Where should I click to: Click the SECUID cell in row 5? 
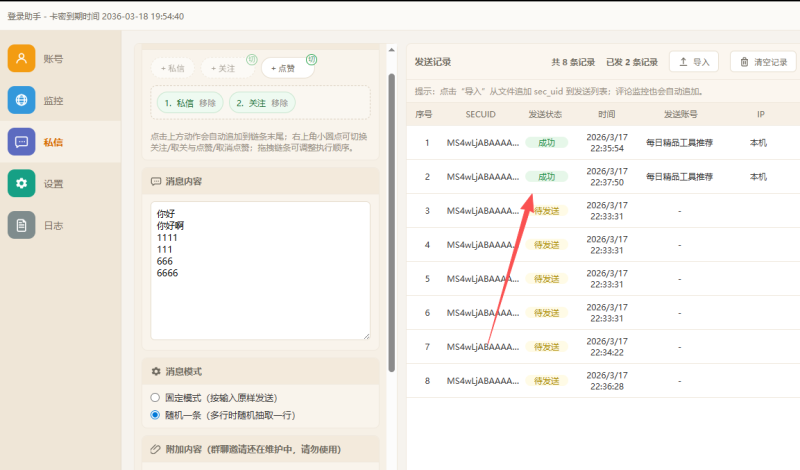pos(483,279)
